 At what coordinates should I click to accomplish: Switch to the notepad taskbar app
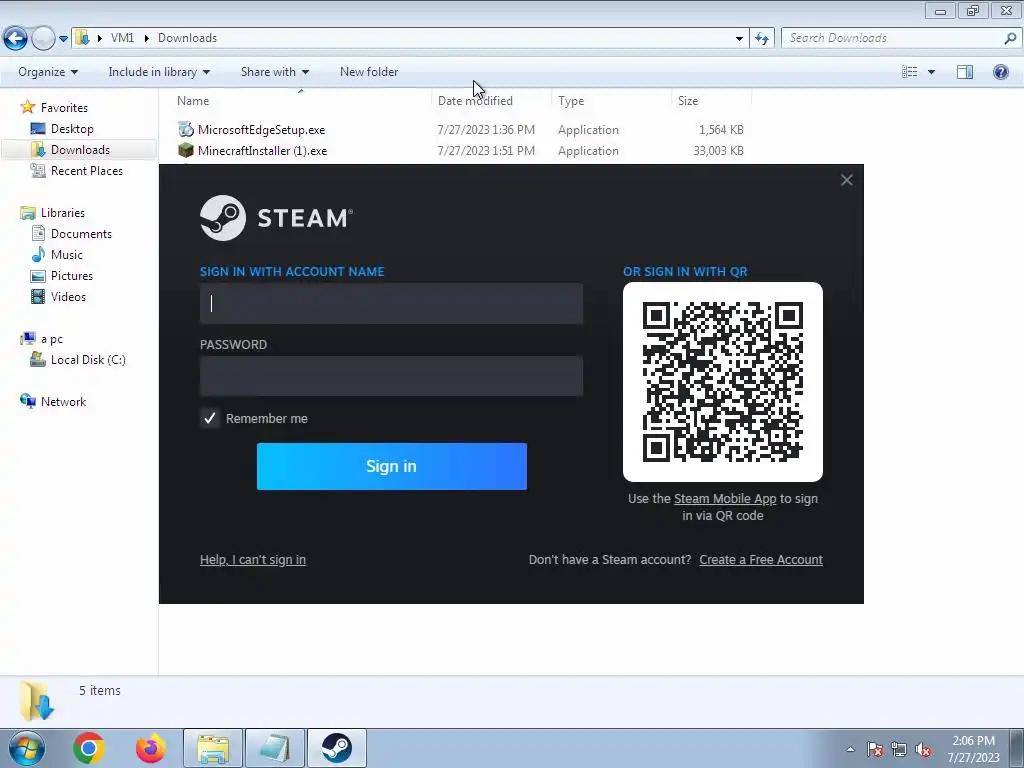point(274,748)
